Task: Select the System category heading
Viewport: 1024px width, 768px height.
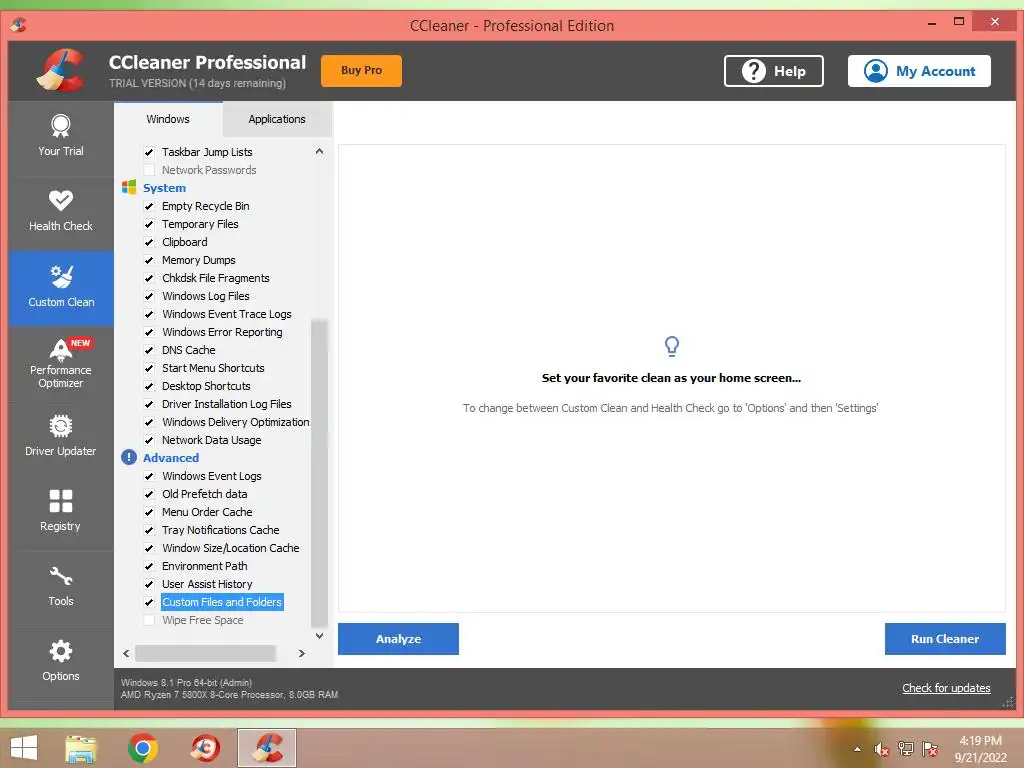Action: click(x=165, y=188)
